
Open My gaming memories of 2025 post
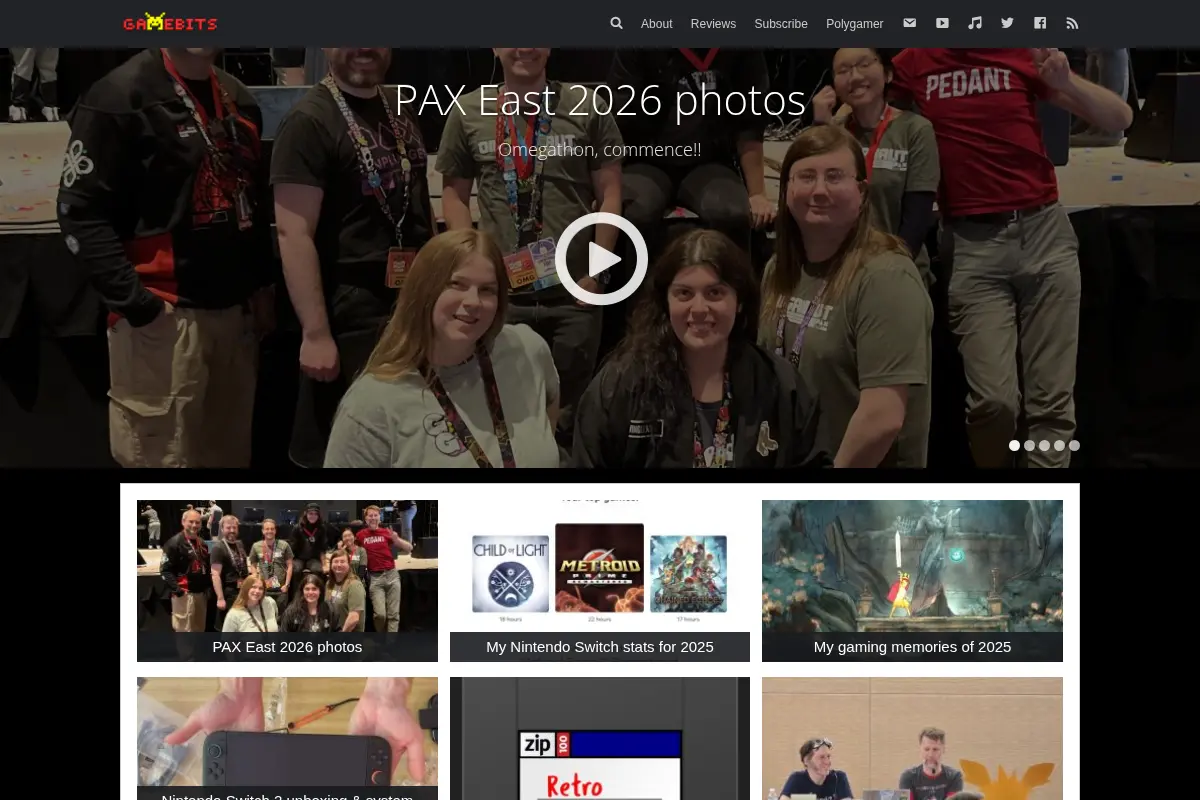coord(912,581)
